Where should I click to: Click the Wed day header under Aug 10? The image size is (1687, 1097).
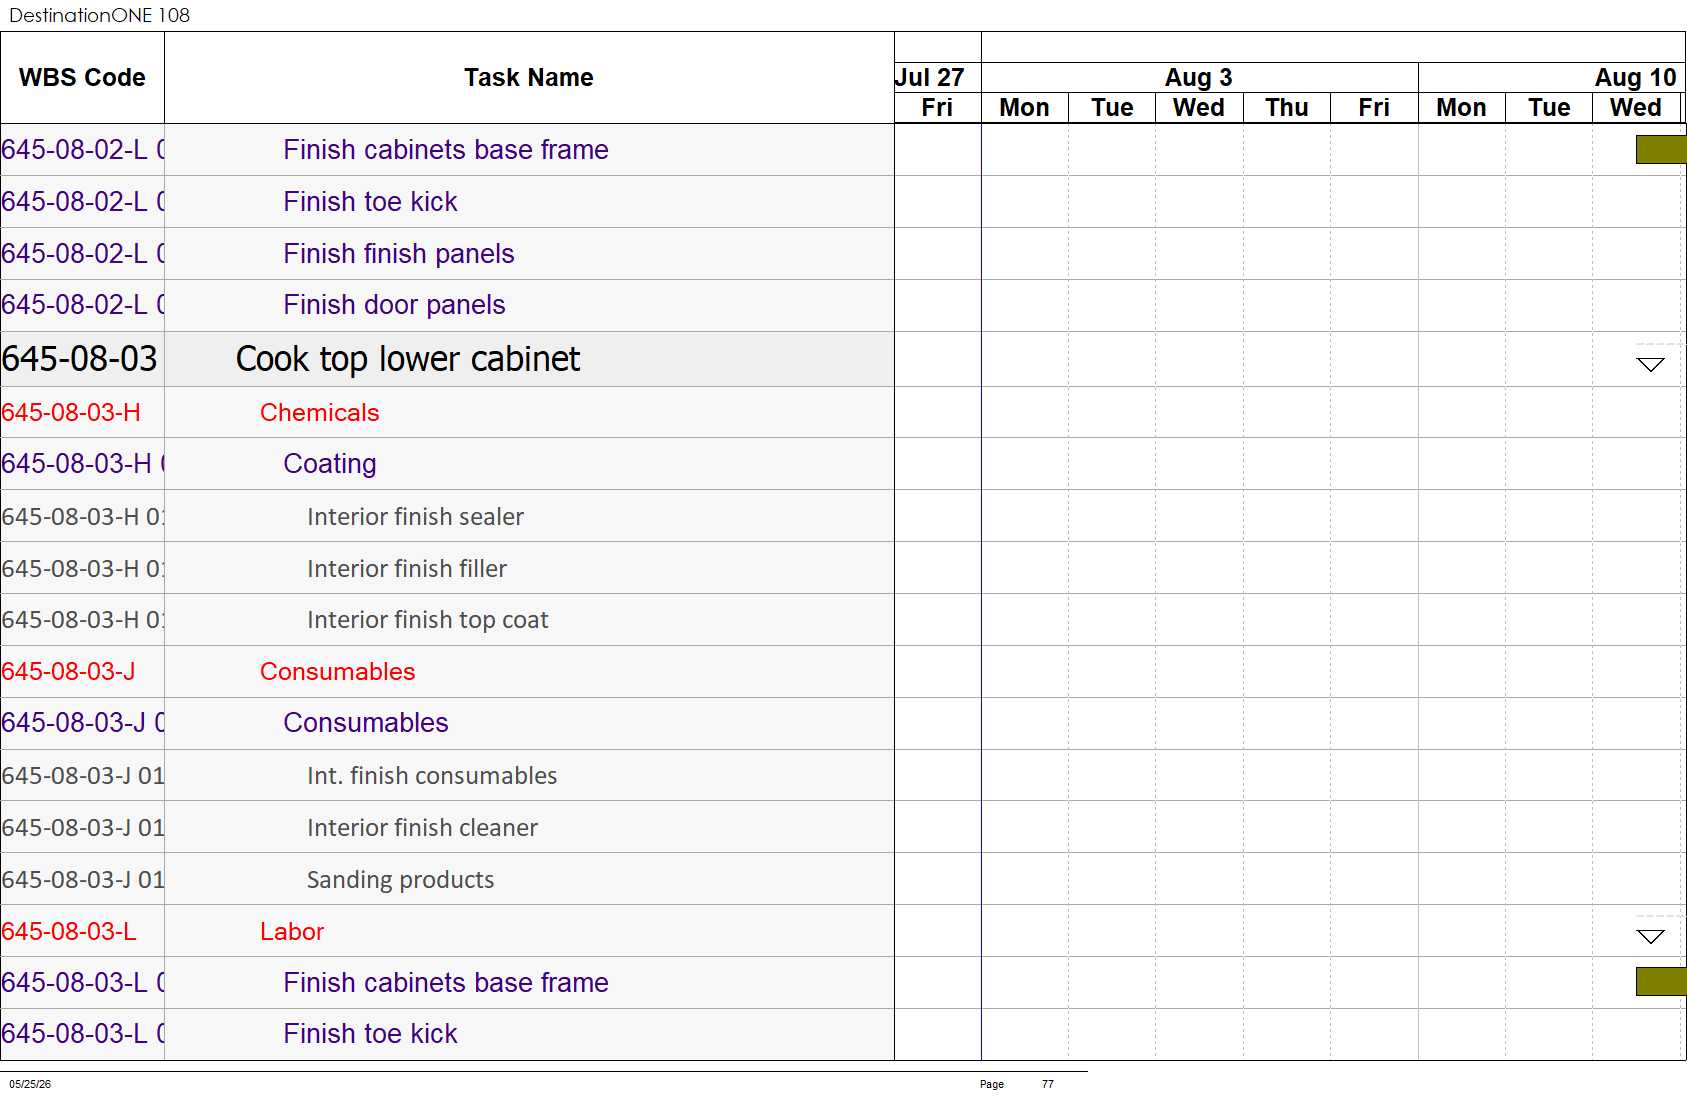1636,107
